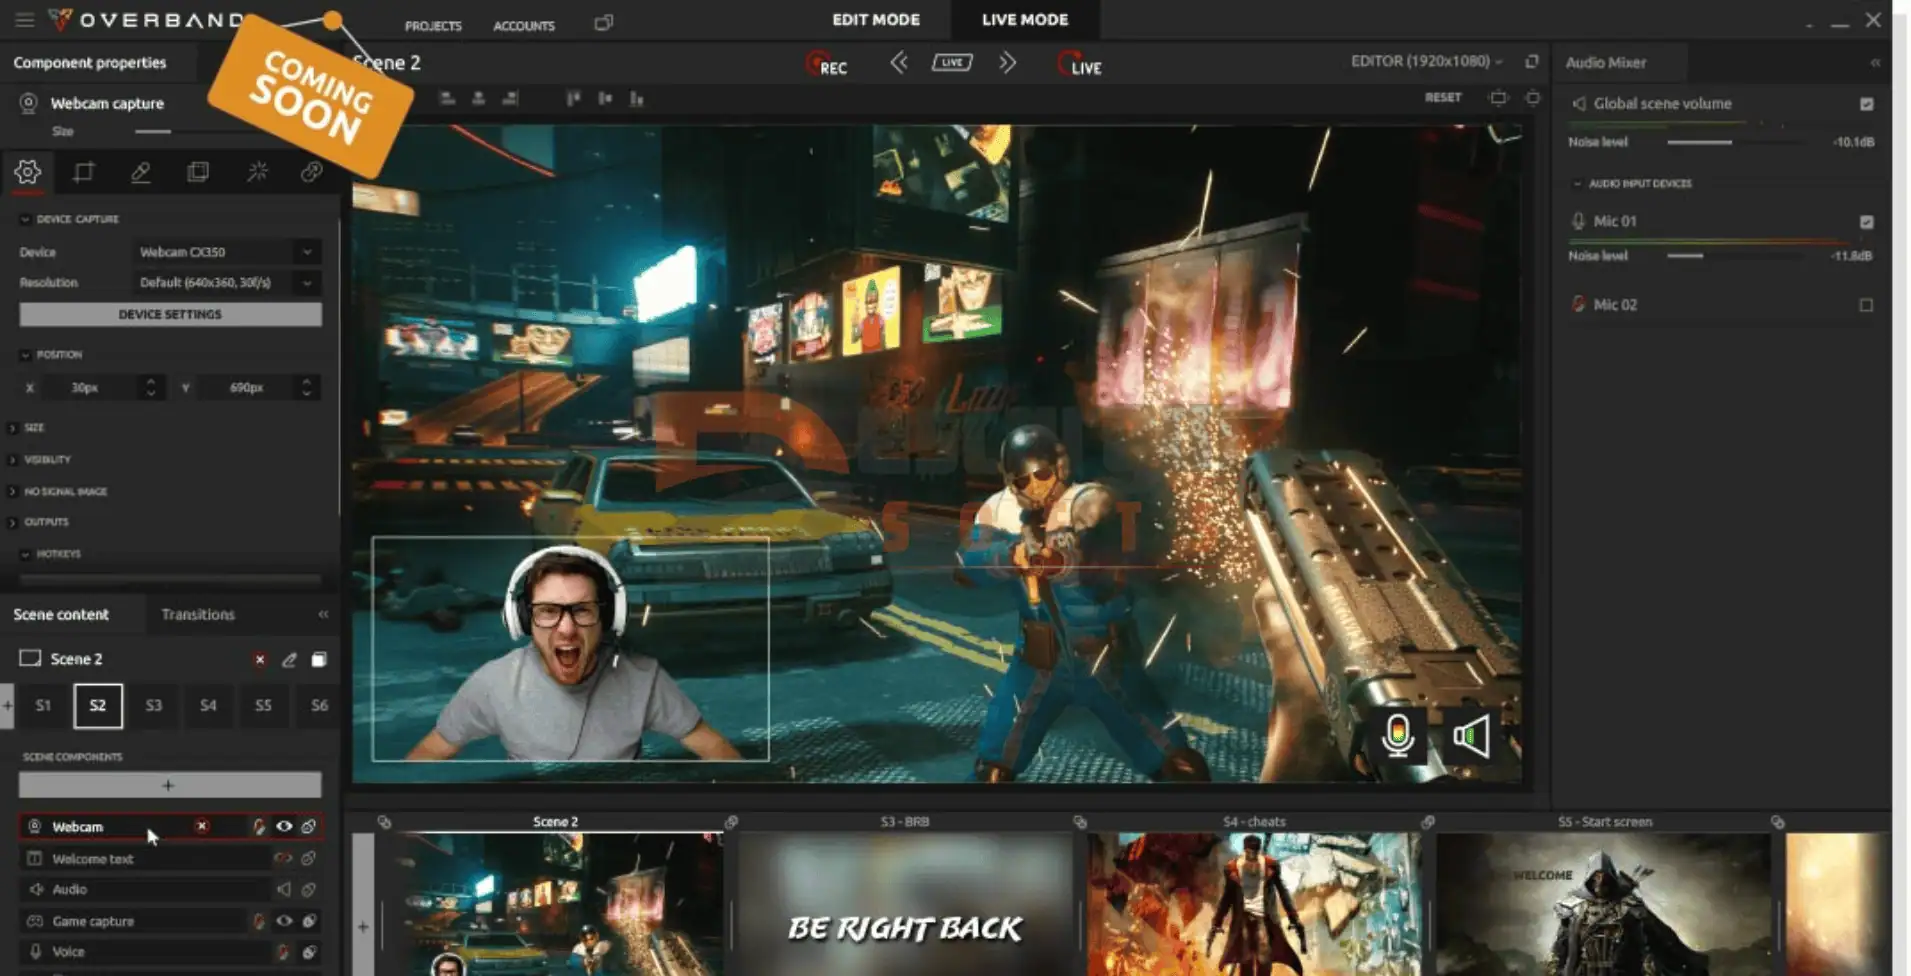
Task: Open the EDITOR (1920x1080) dropdown
Action: tap(1426, 61)
